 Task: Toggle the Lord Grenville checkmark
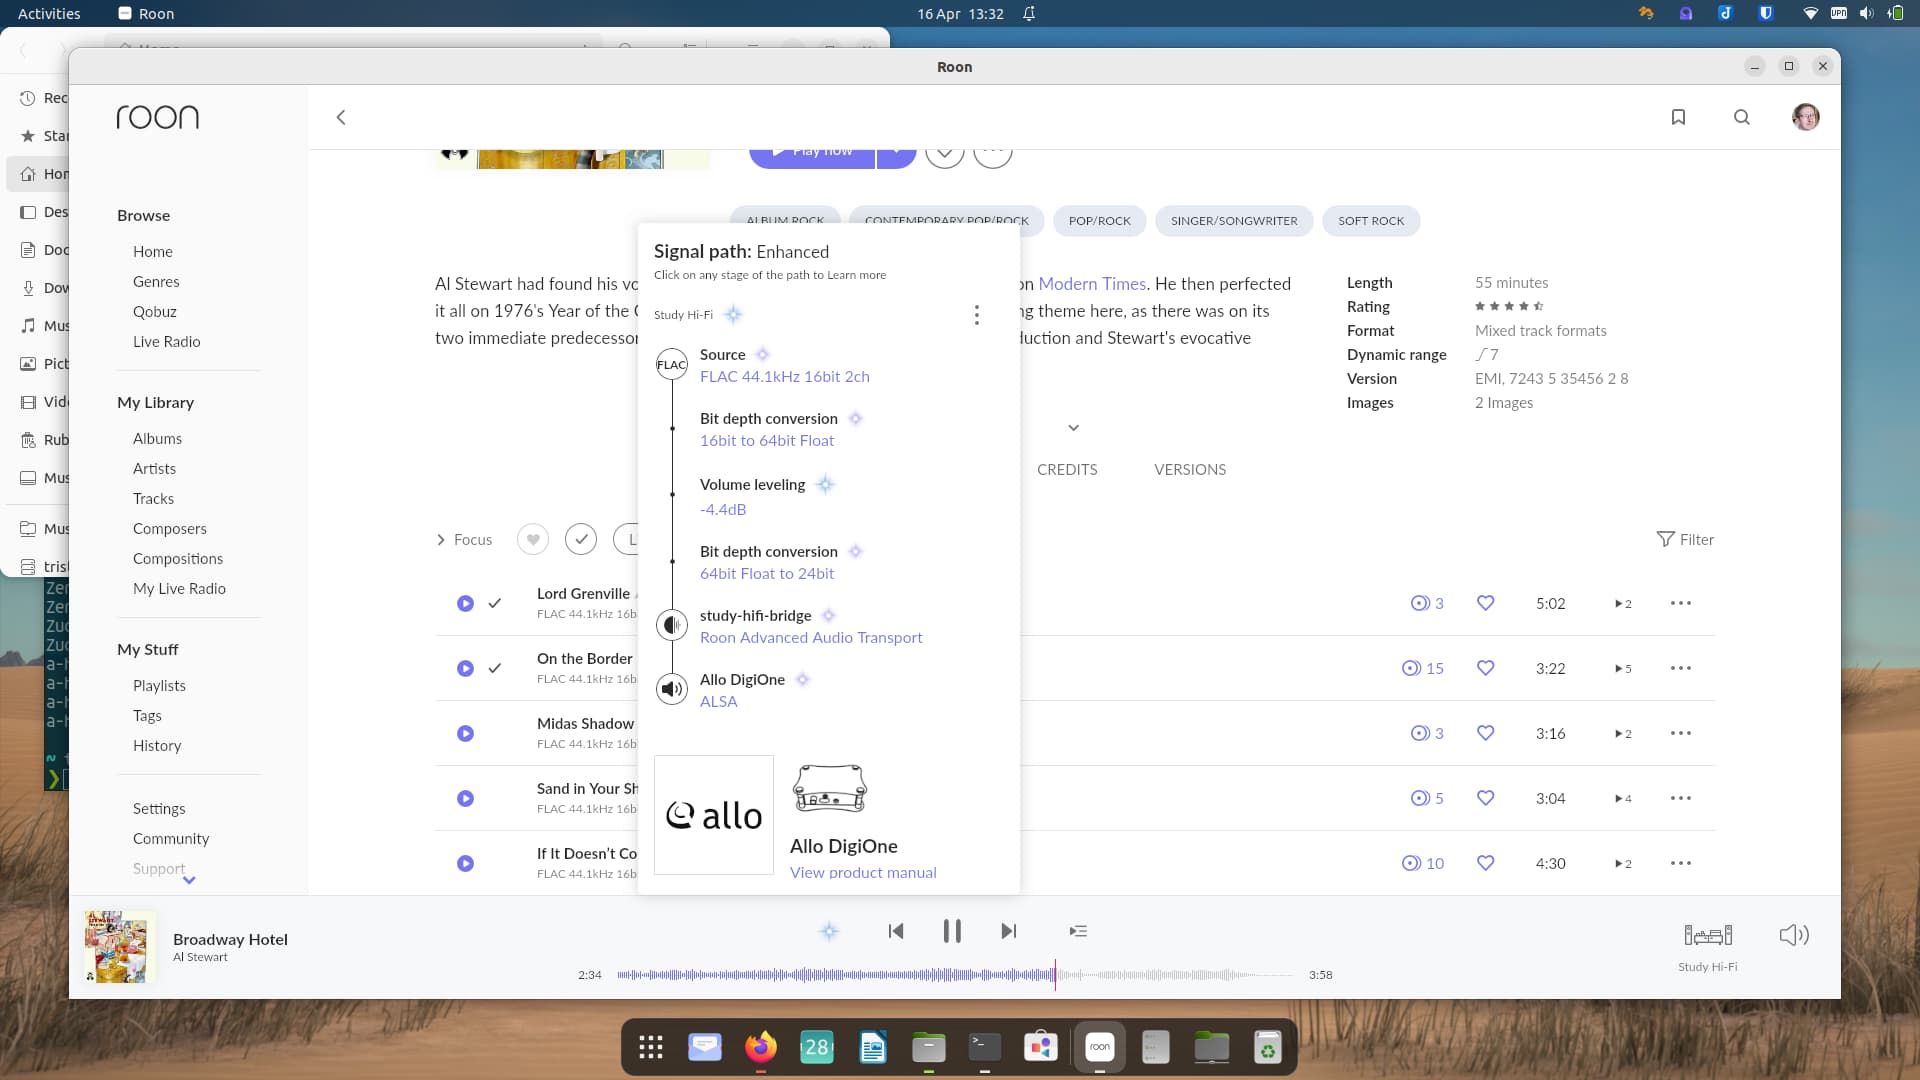coord(494,603)
